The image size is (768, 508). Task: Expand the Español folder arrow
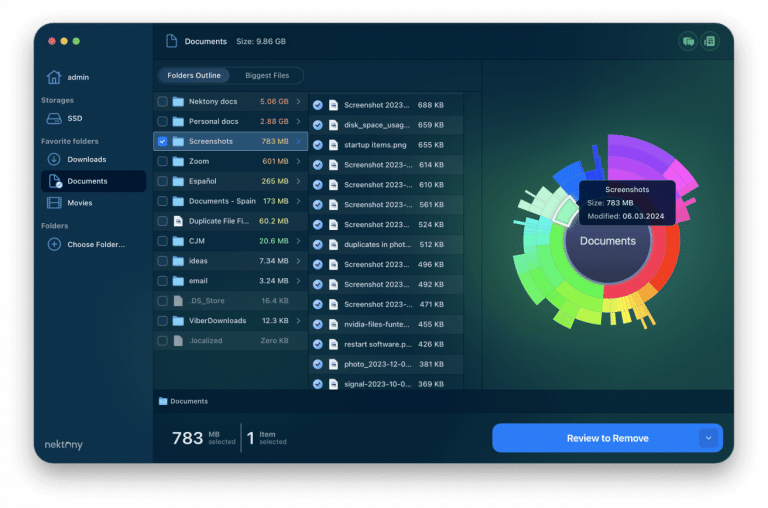(298, 181)
